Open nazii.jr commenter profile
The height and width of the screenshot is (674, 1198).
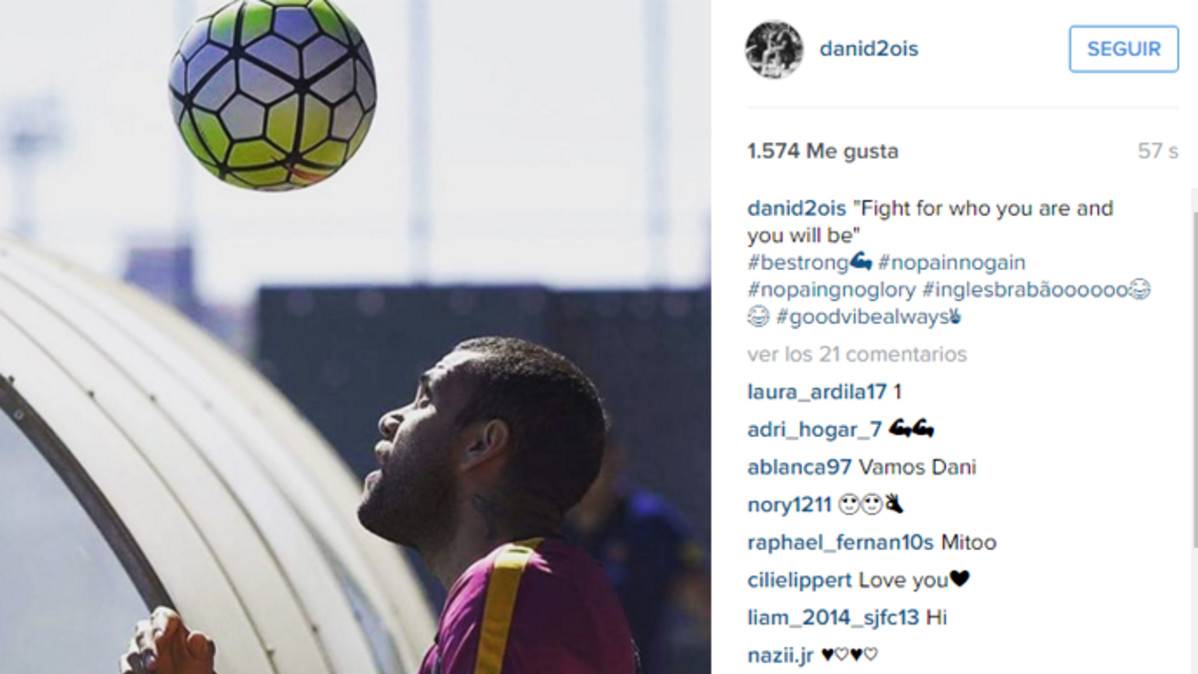point(780,655)
